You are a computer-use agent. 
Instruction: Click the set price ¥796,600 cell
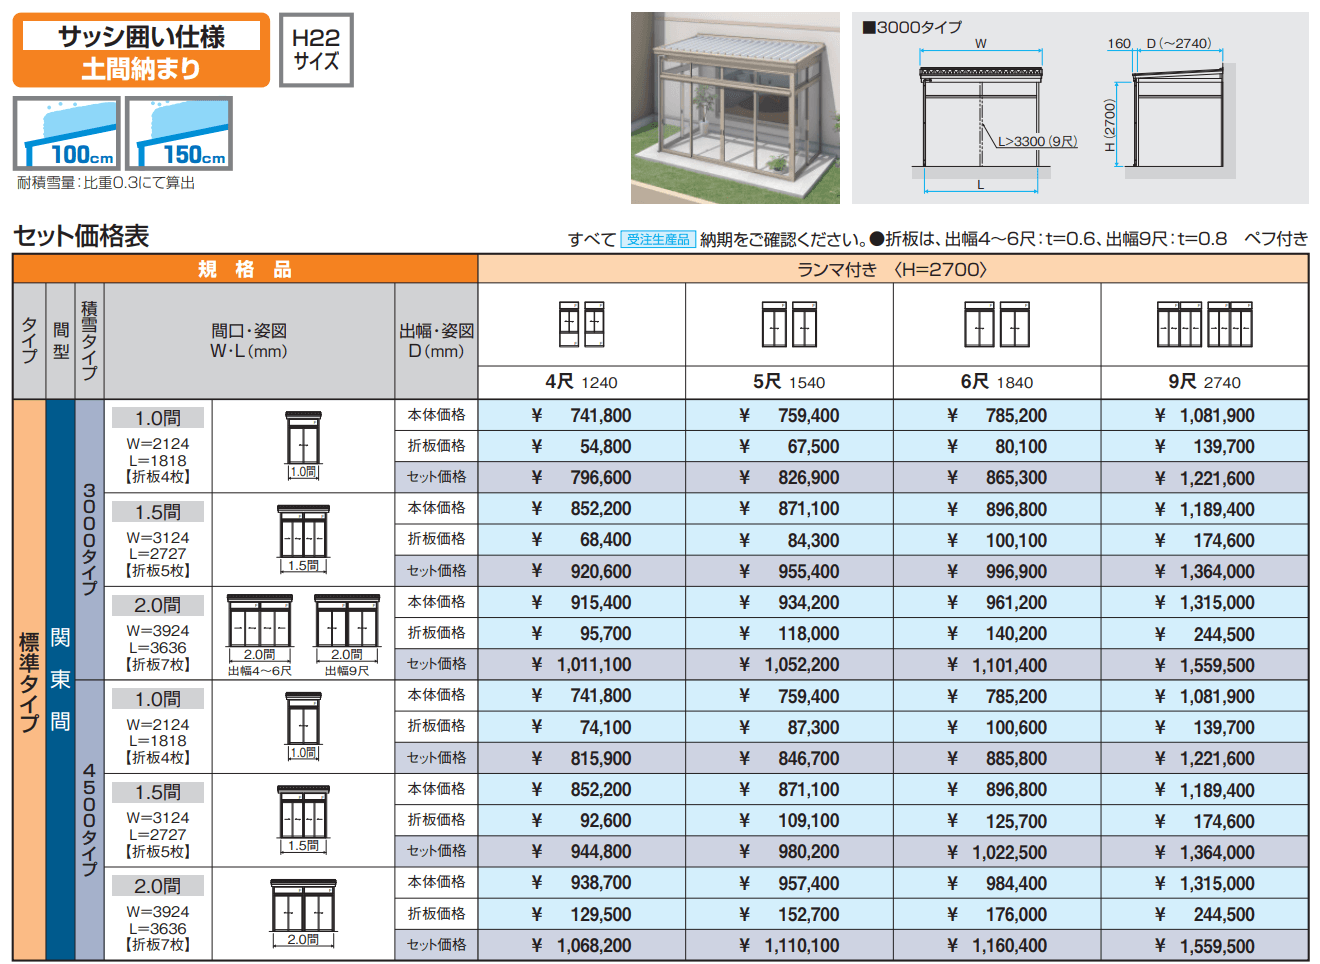pos(581,478)
